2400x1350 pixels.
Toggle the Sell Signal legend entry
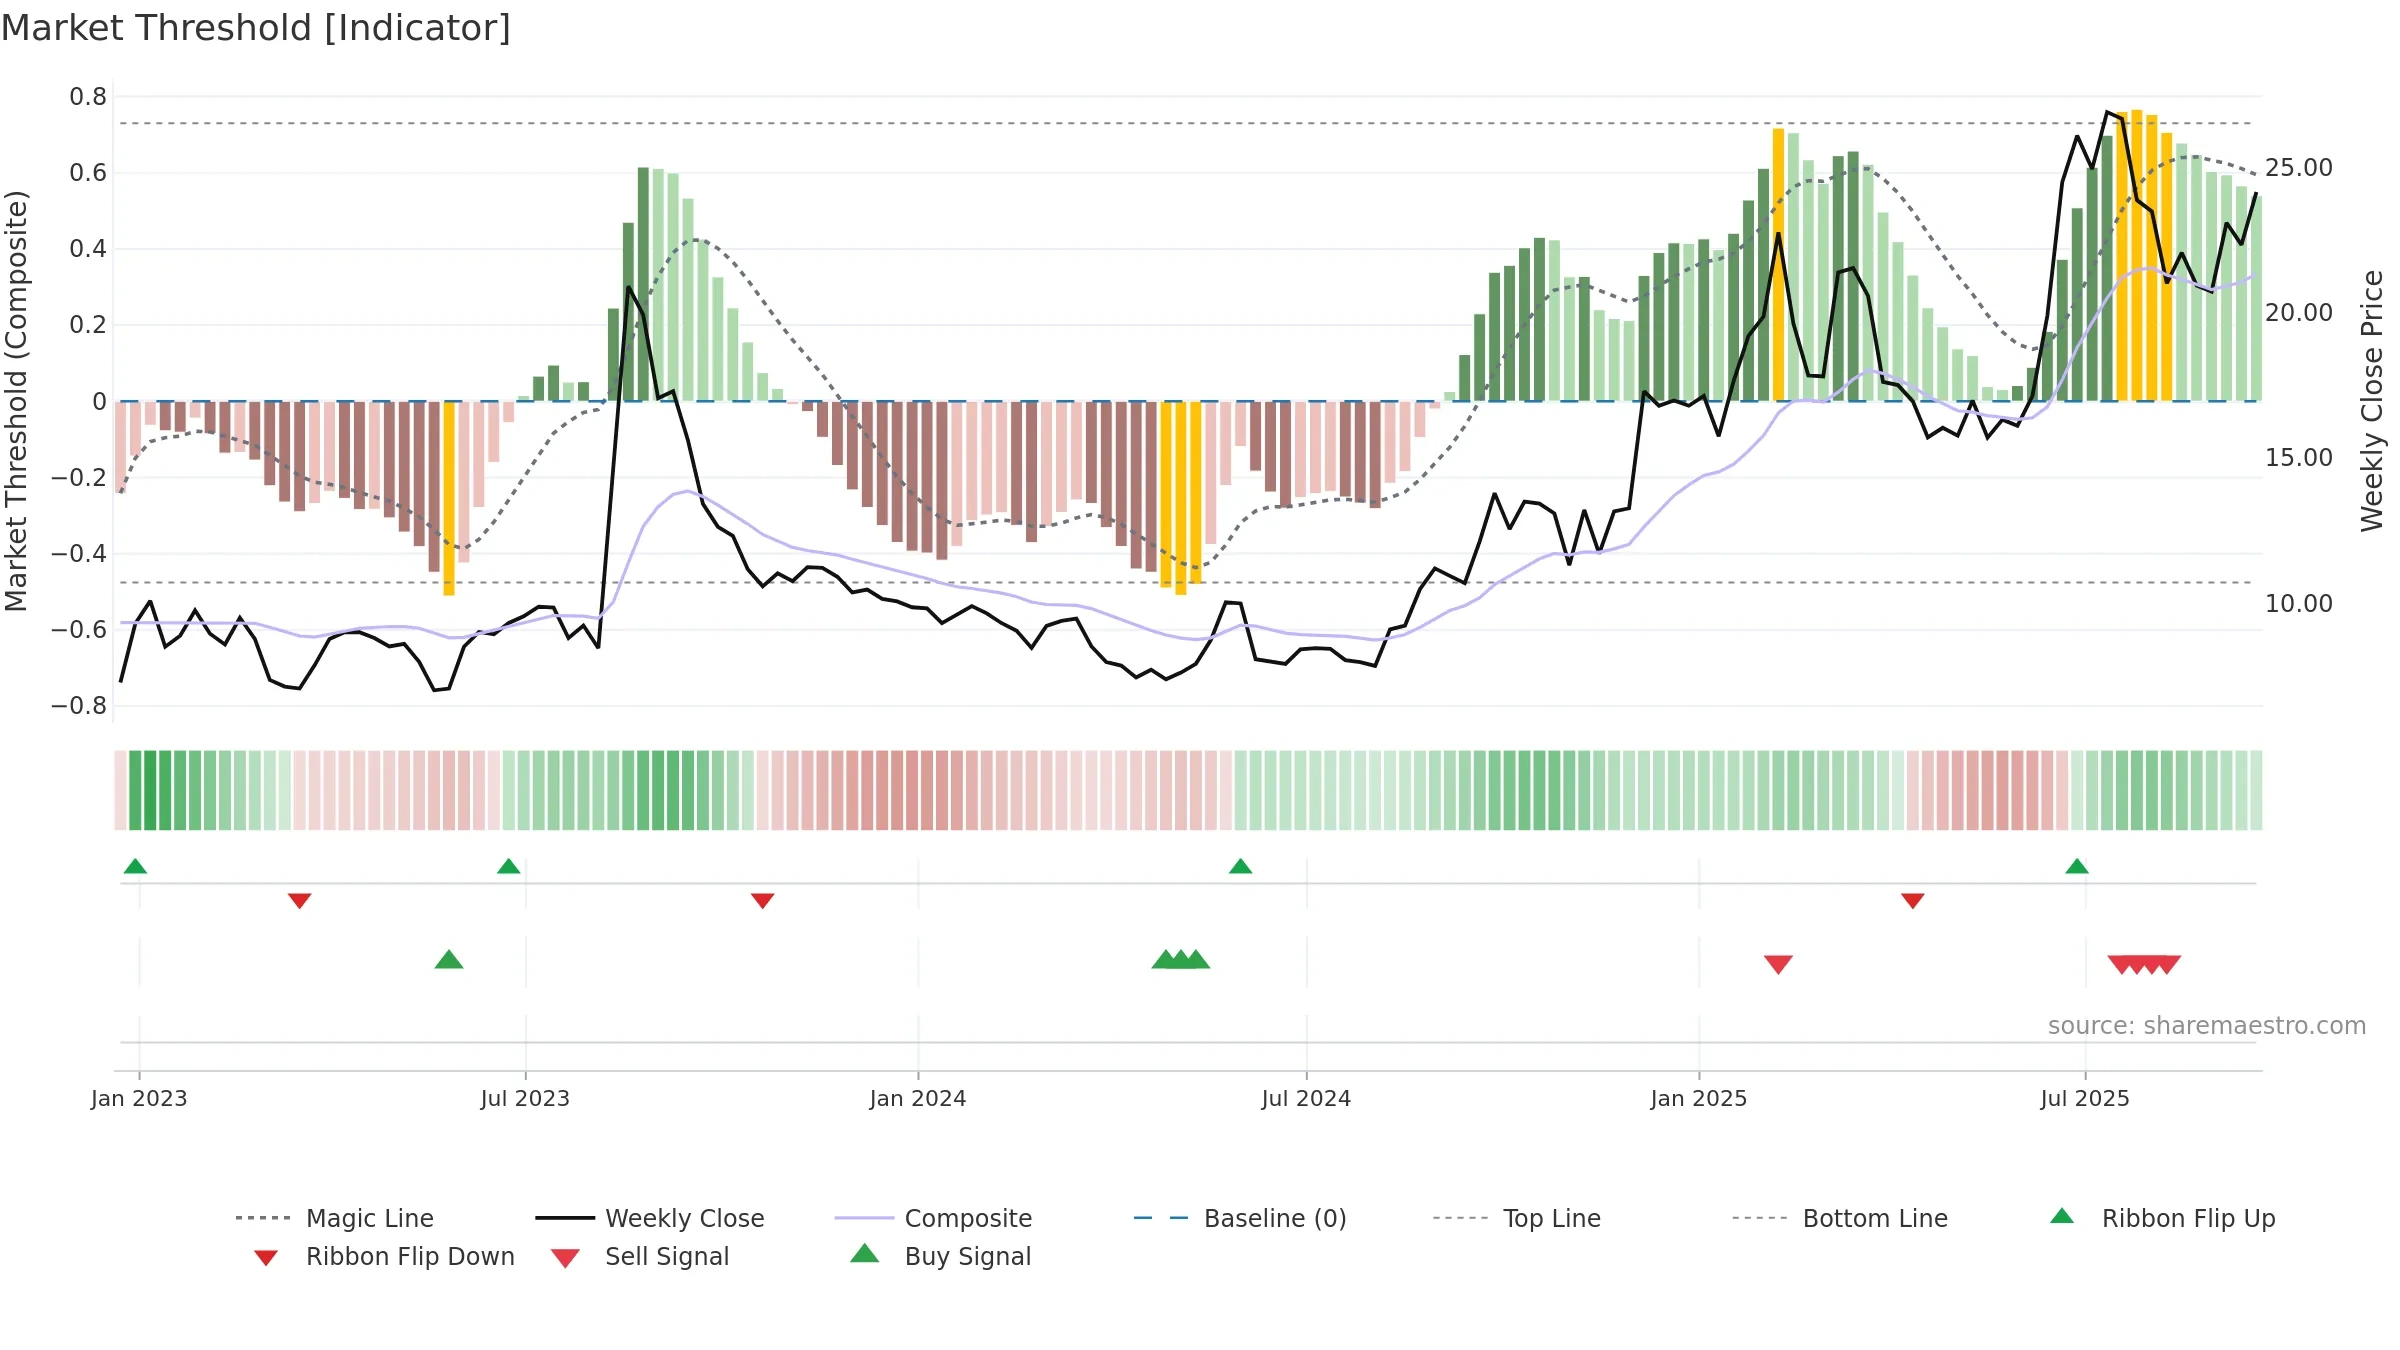(640, 1256)
